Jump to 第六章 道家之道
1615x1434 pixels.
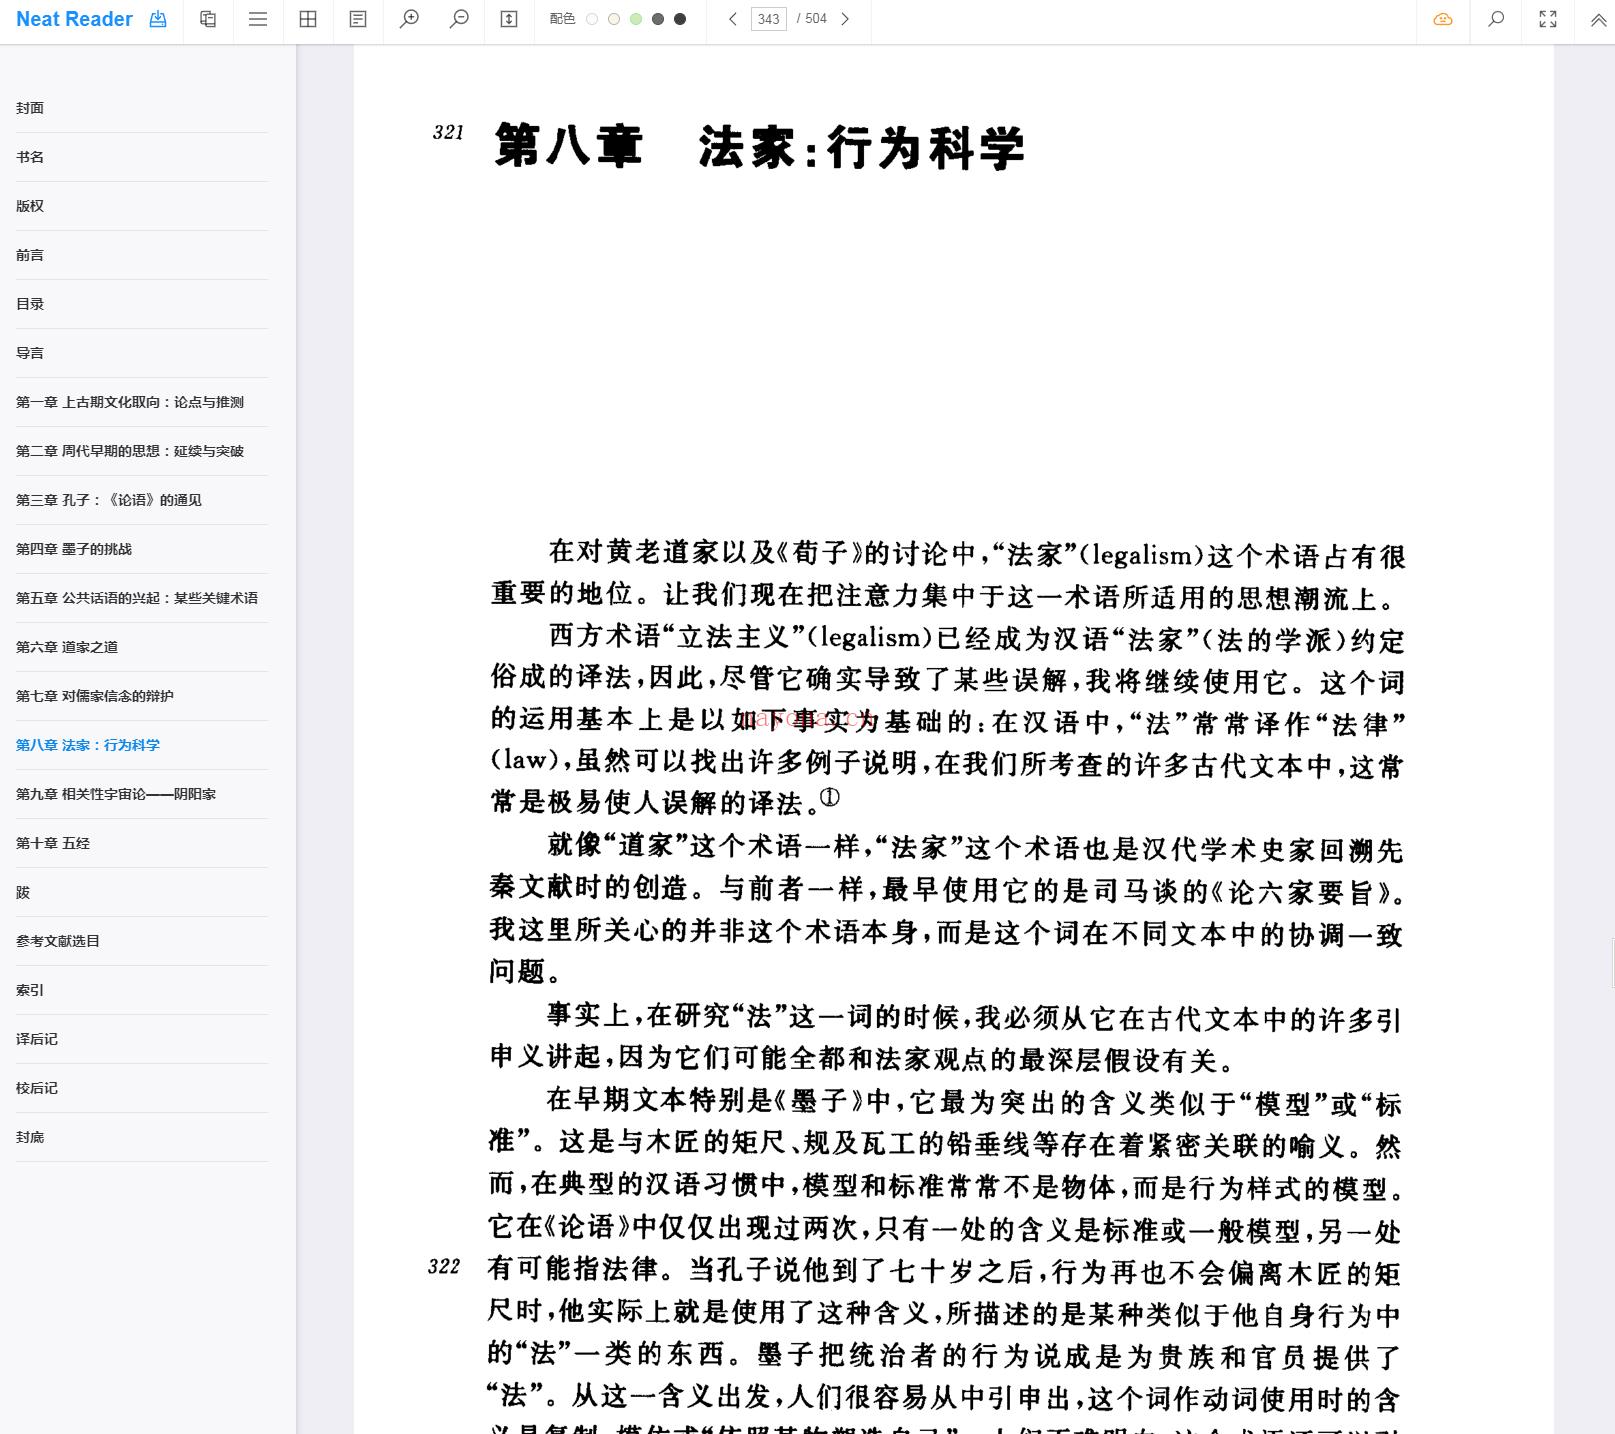coord(67,647)
